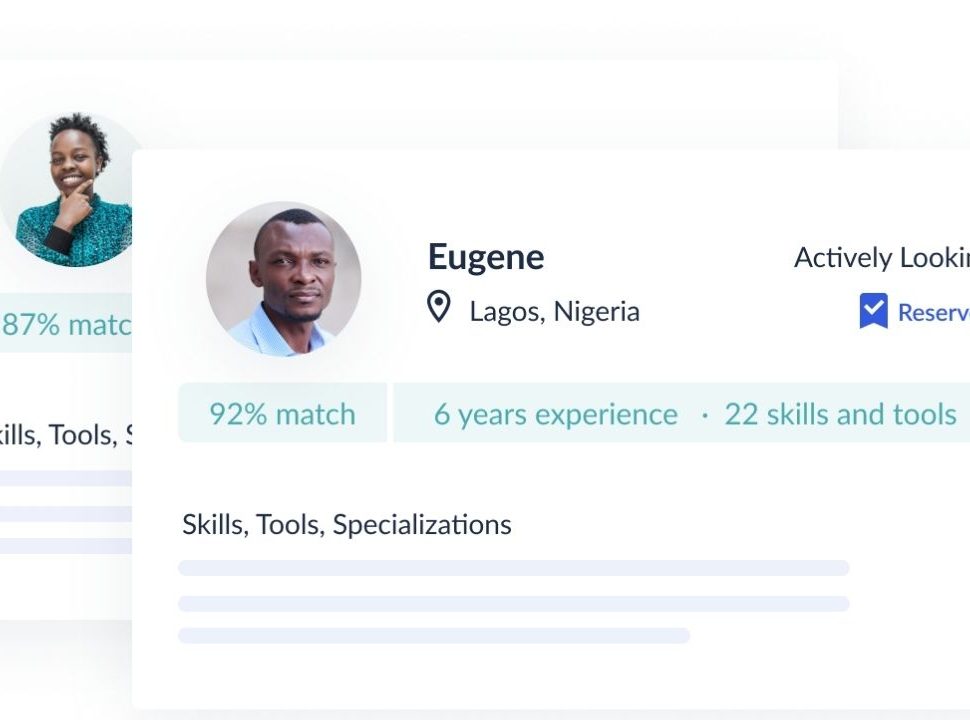
Task: Open Eugene's profile photo
Action: tap(283, 279)
